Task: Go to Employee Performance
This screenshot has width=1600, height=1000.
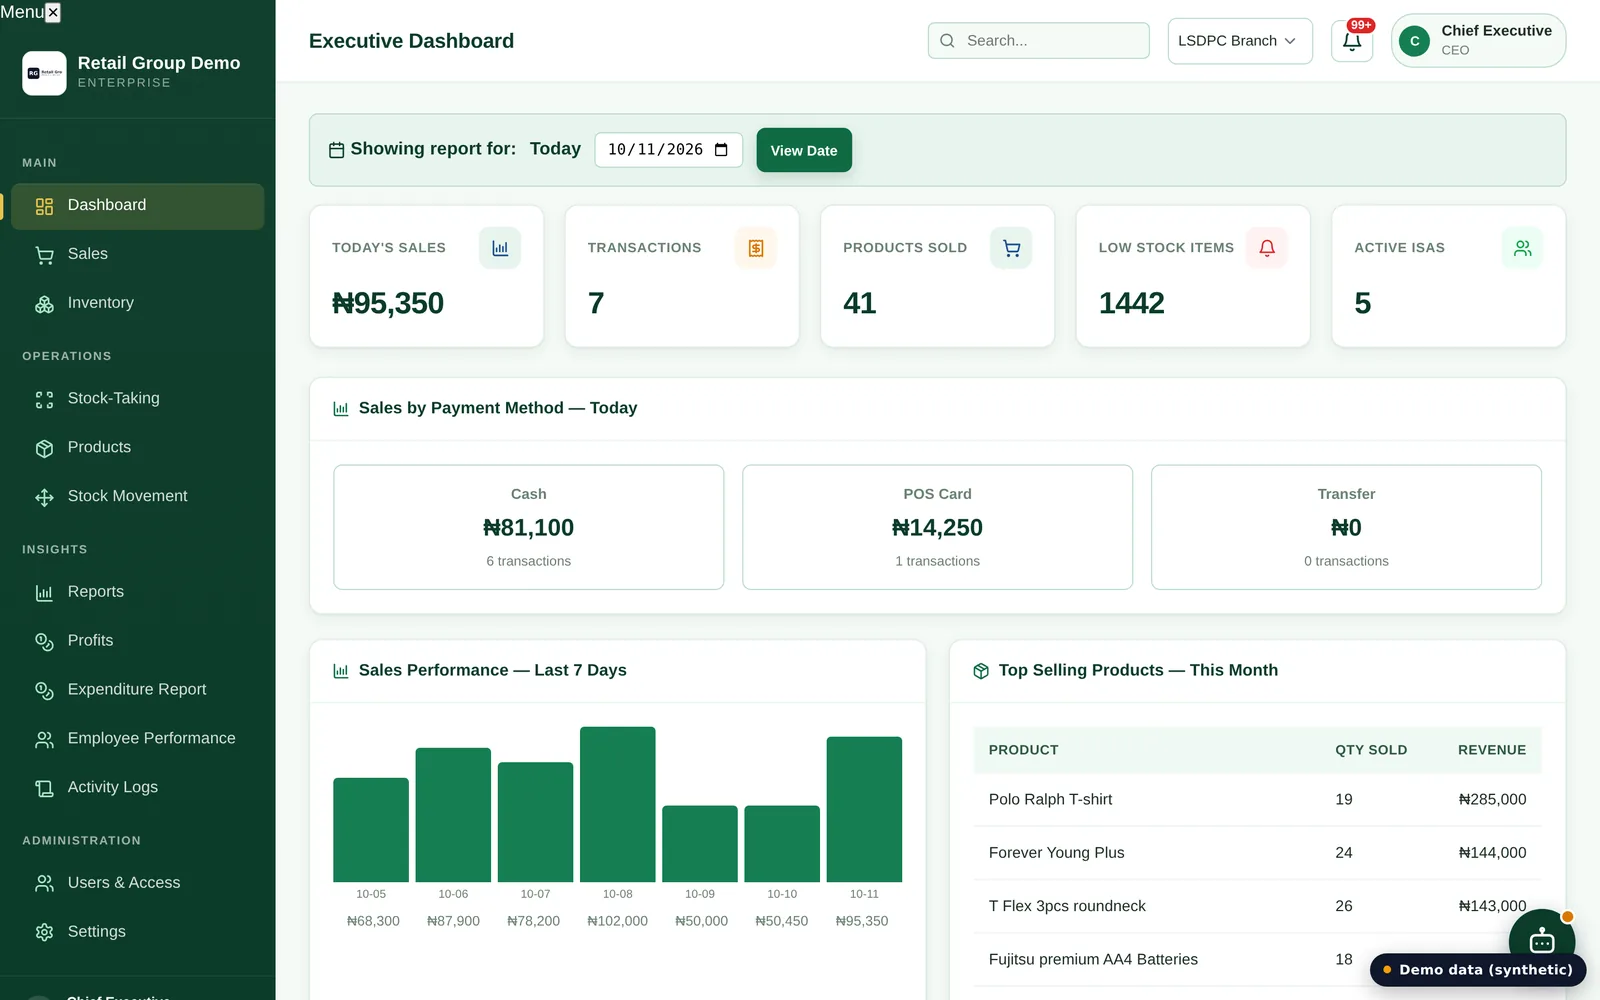Action: (138, 739)
